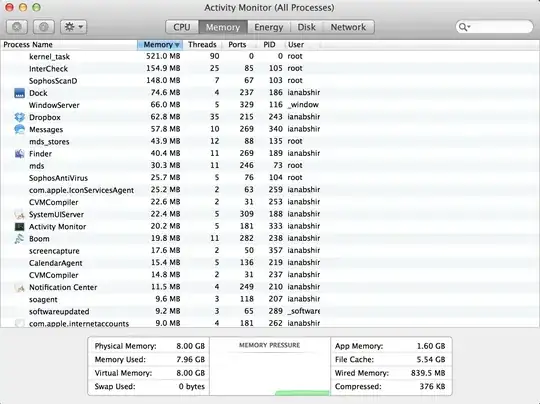The width and height of the screenshot is (540, 404).
Task: Toggle Memory column sort order
Action: (x=160, y=45)
